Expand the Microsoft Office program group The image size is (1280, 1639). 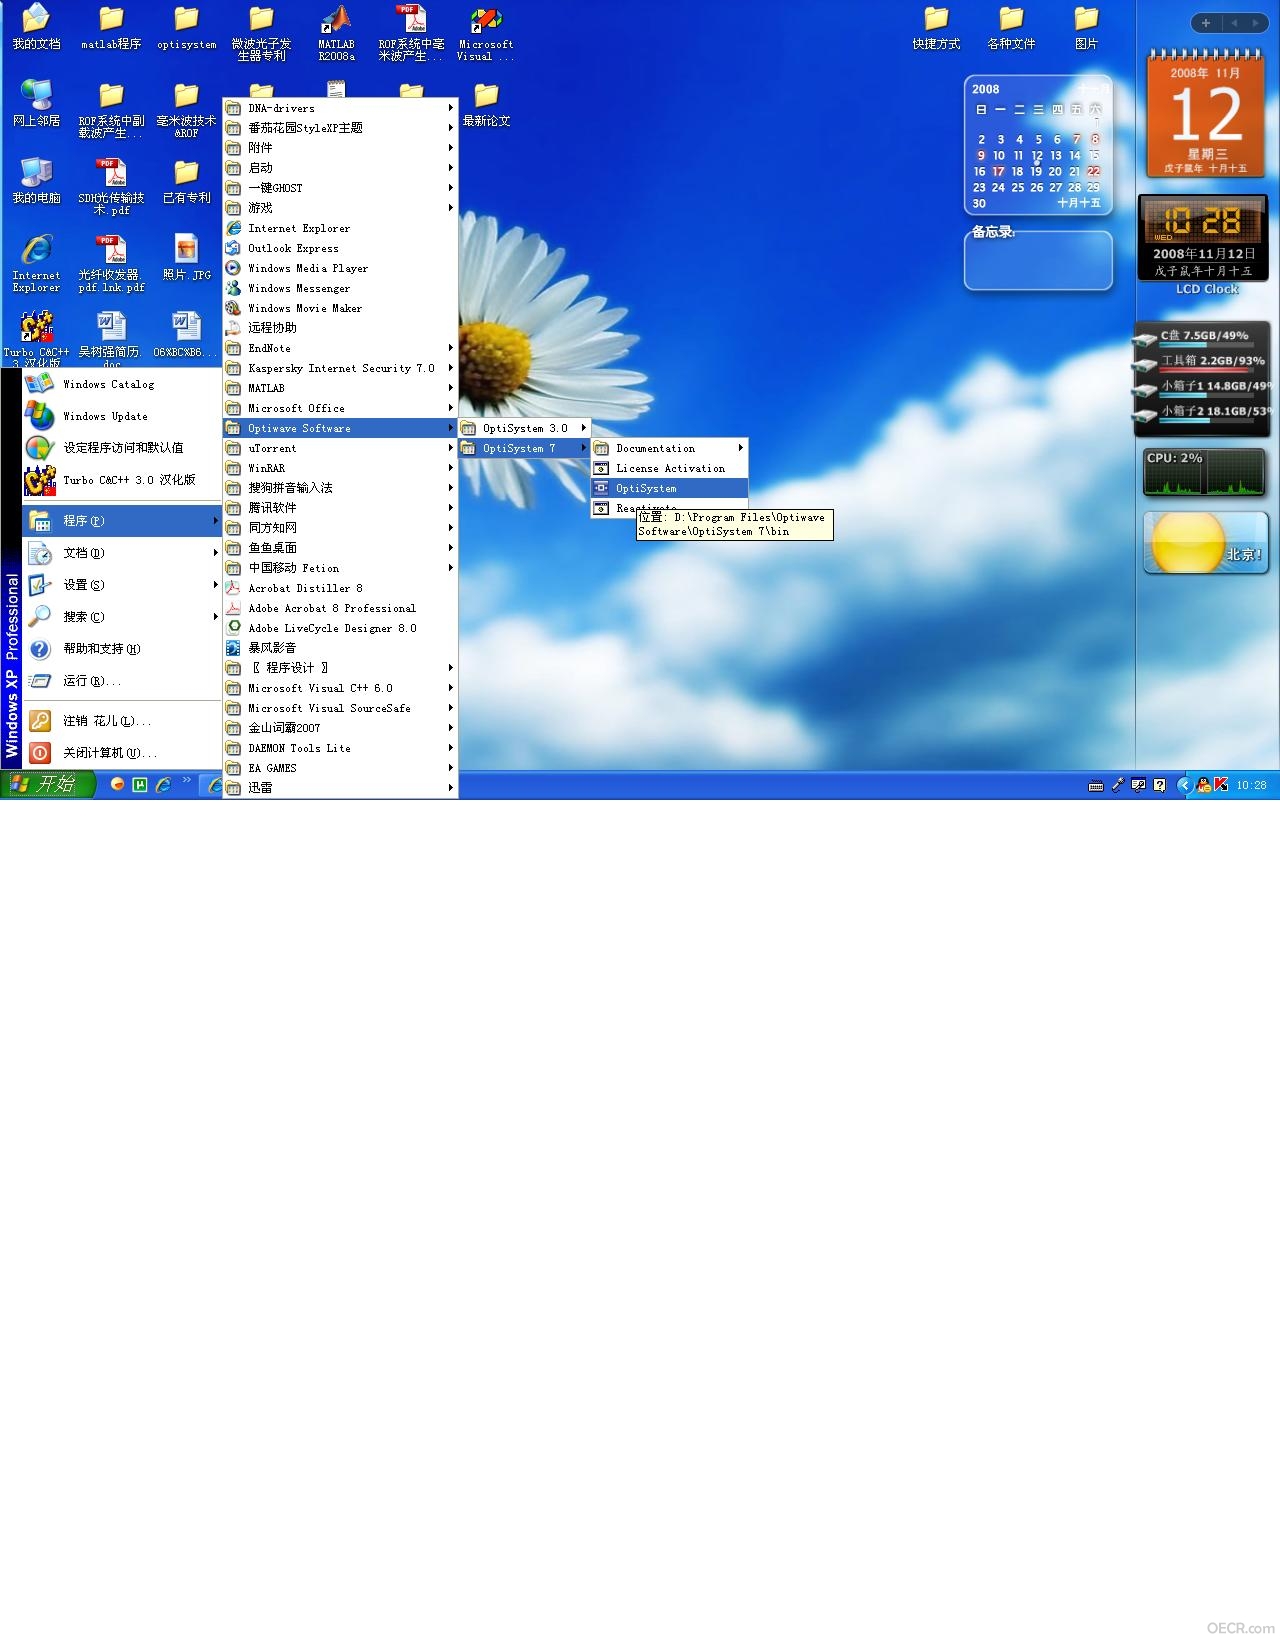click(x=340, y=408)
